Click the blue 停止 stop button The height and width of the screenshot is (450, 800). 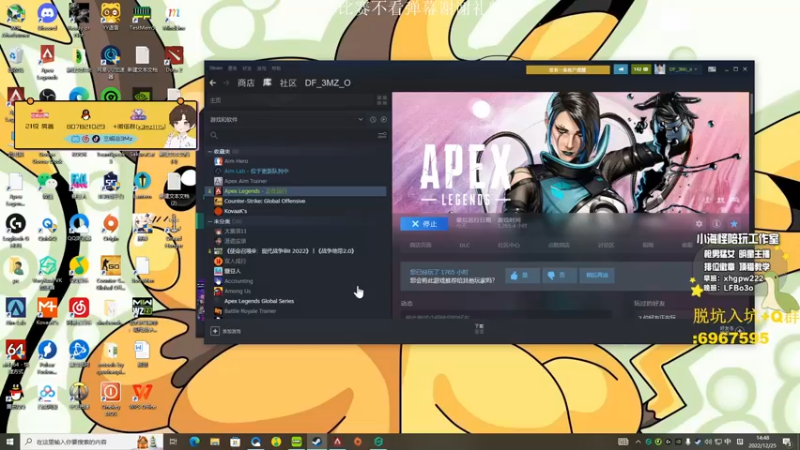(x=424, y=223)
